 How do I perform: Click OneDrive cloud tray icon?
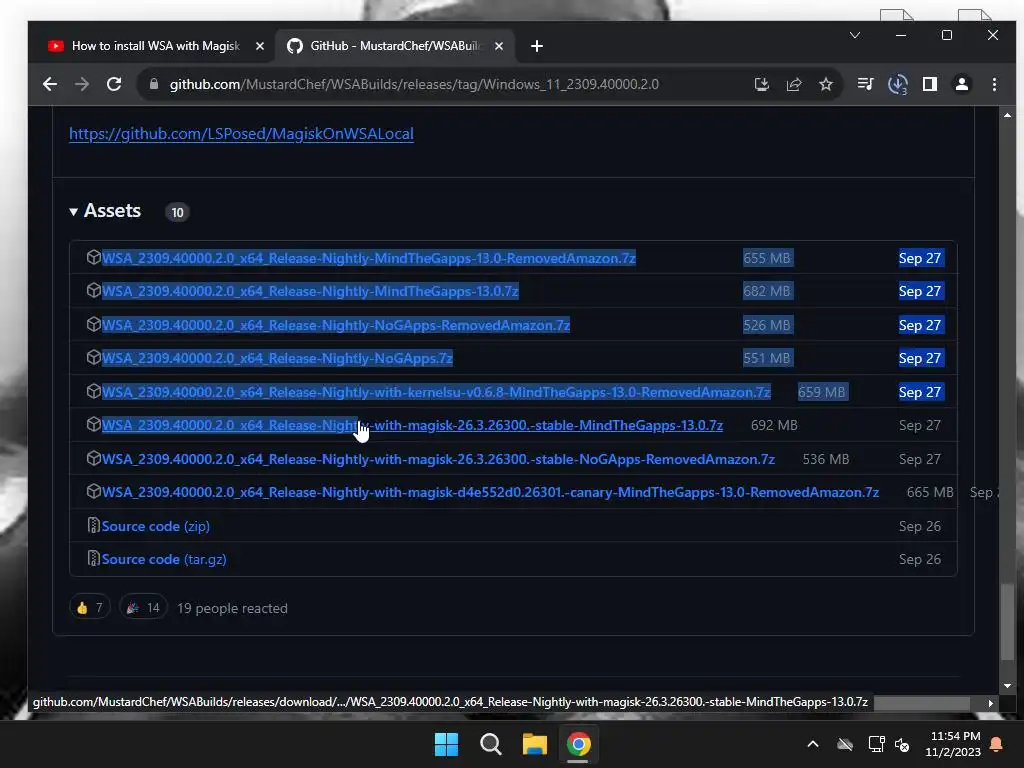click(845, 744)
